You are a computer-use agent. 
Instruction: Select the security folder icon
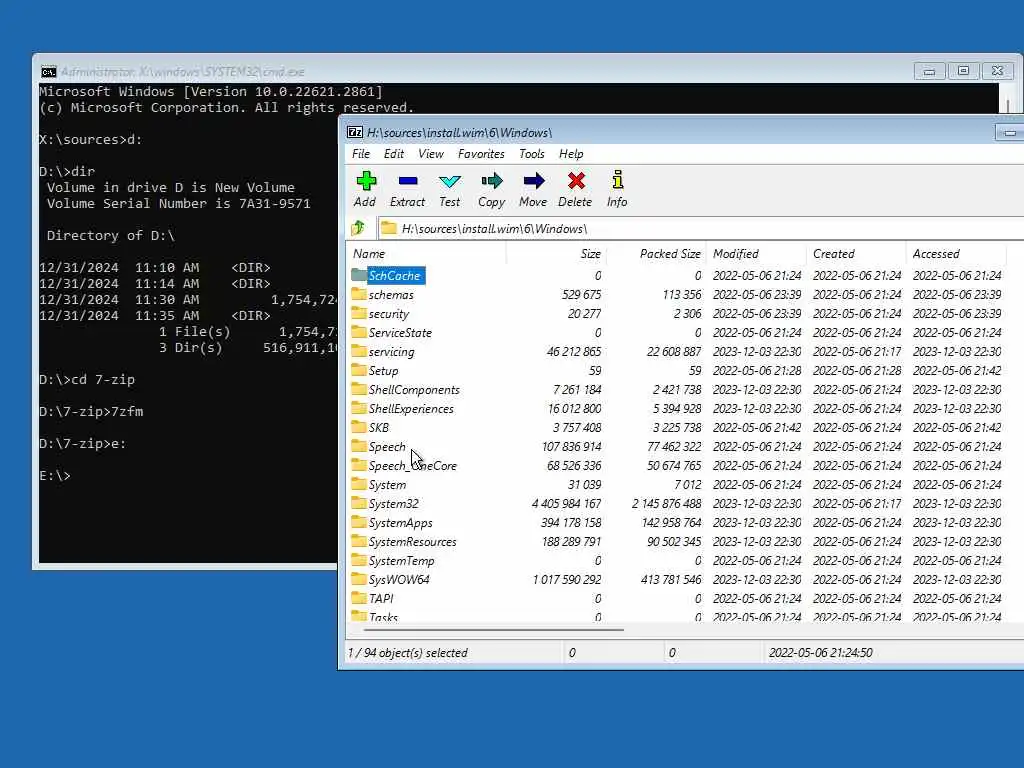tap(359, 313)
